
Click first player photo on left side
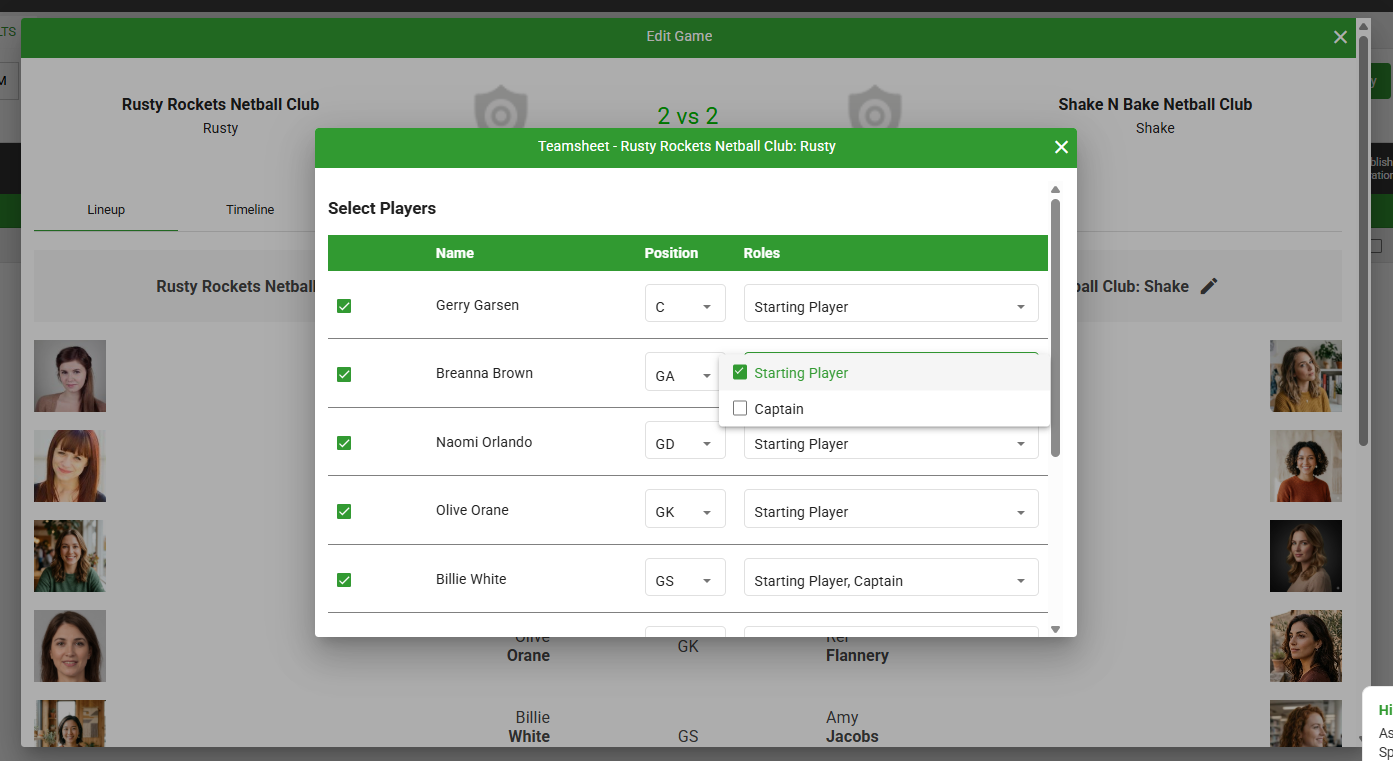pos(70,376)
